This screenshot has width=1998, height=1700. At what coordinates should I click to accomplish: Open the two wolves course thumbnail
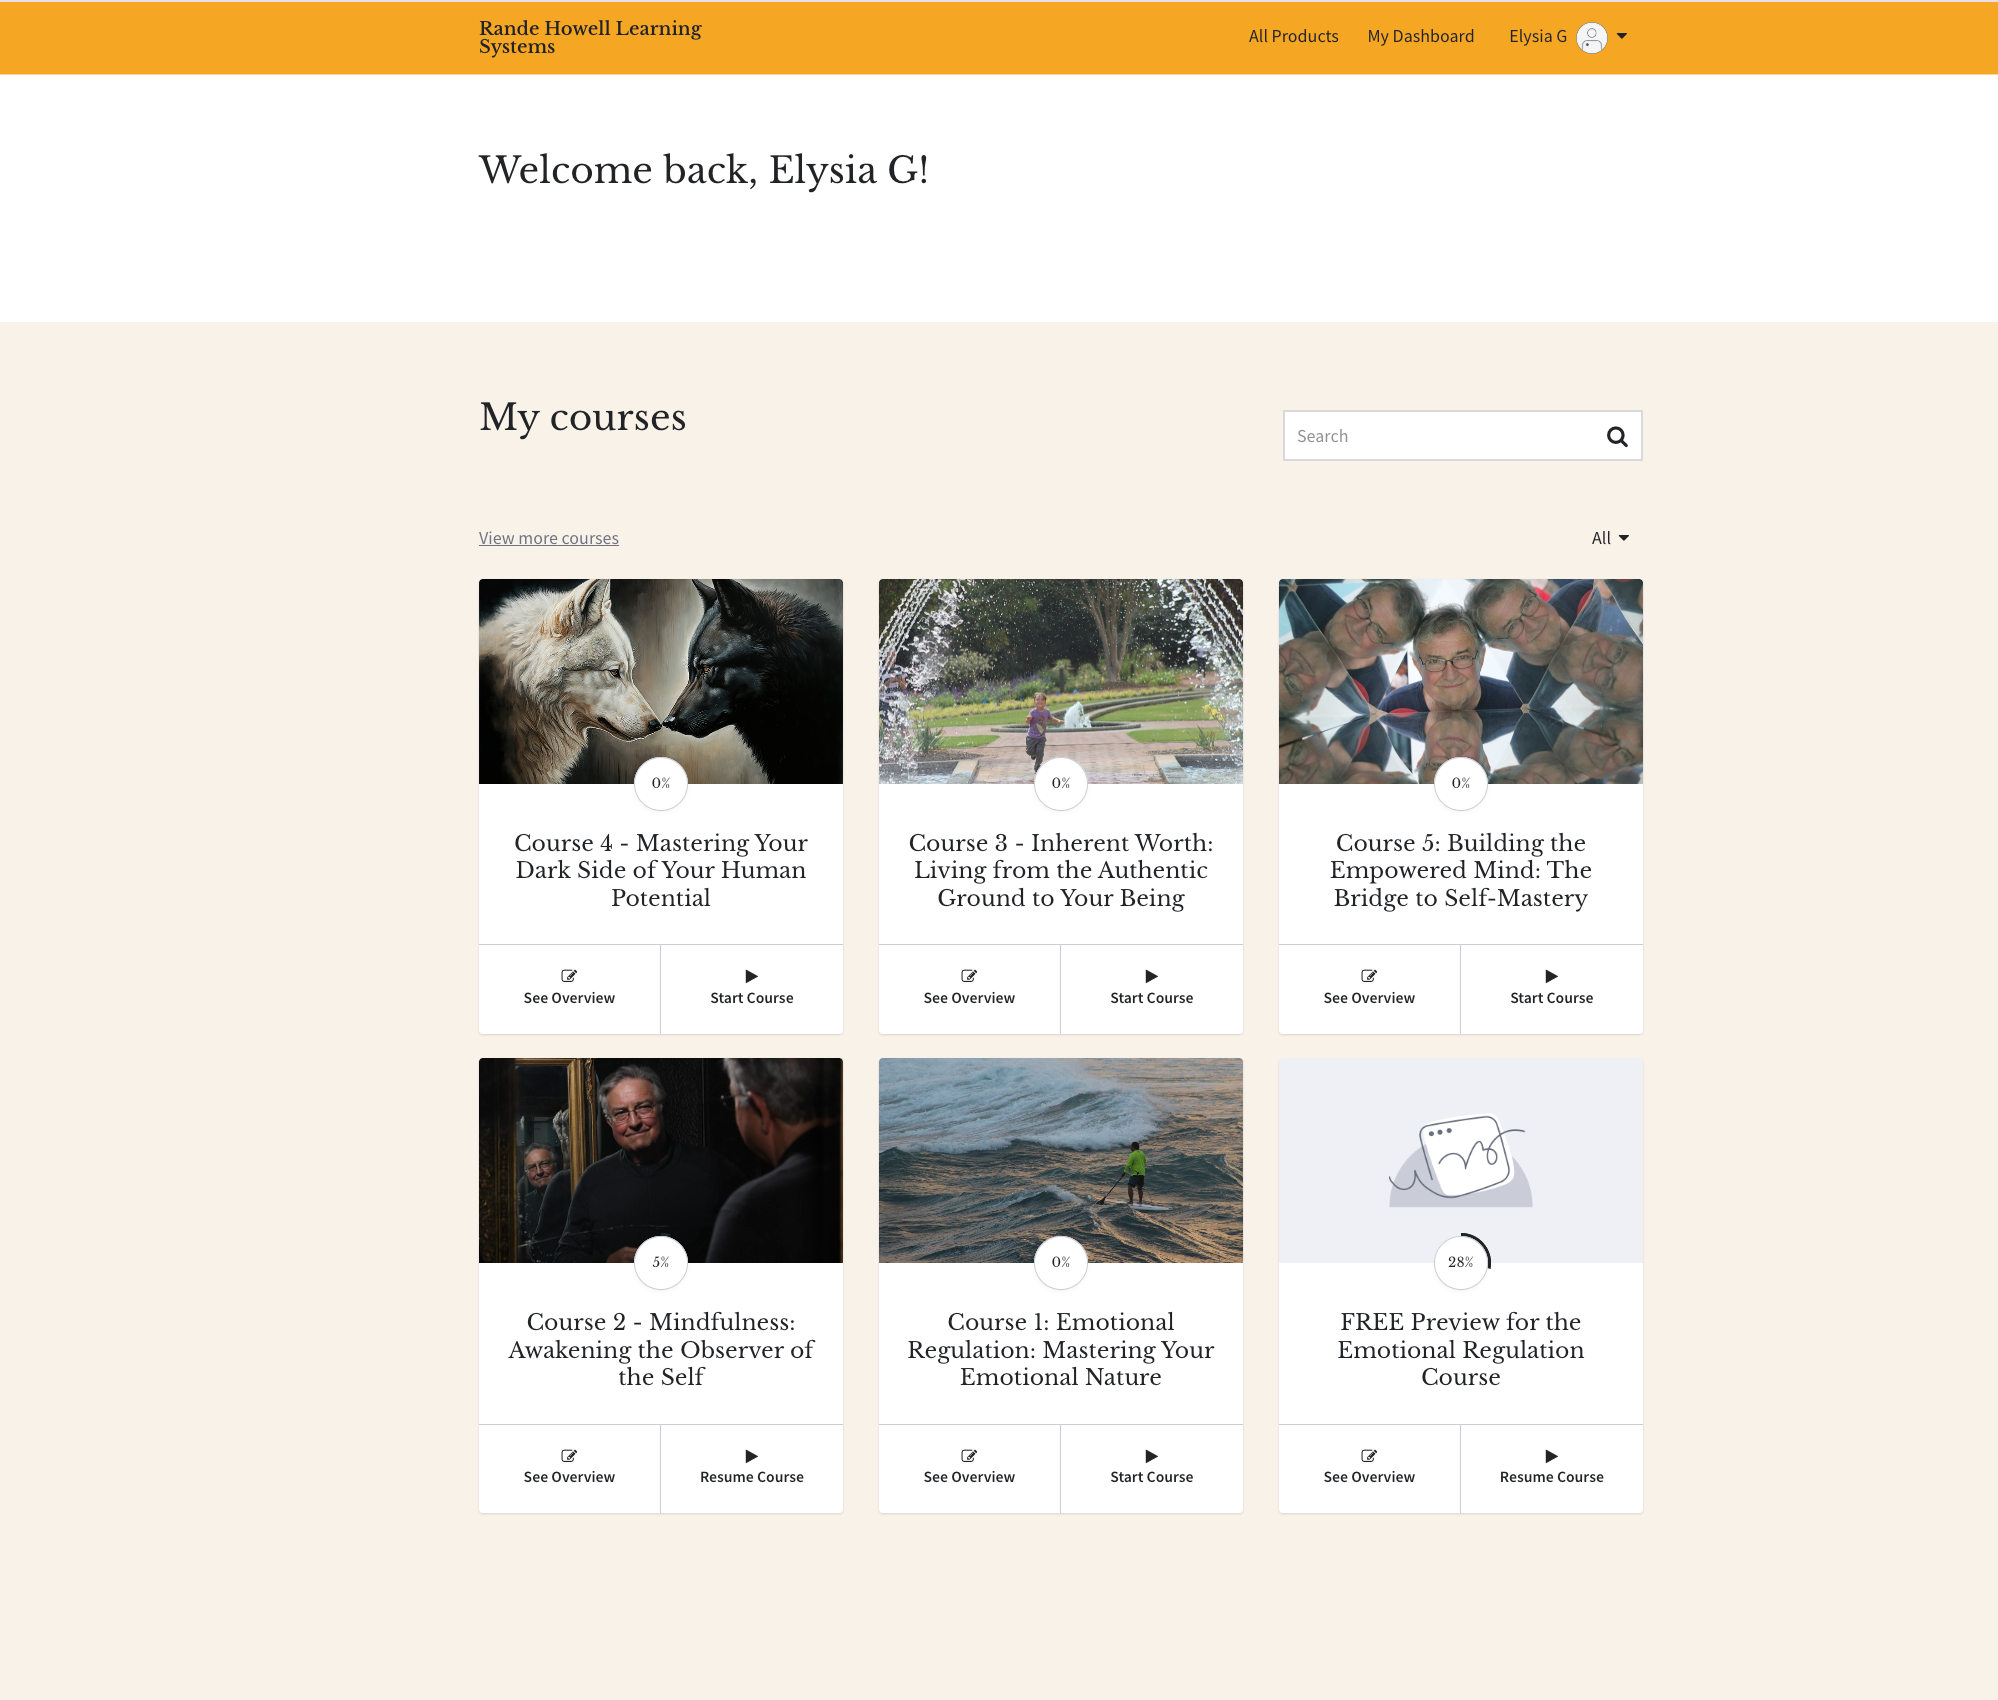[x=660, y=680]
